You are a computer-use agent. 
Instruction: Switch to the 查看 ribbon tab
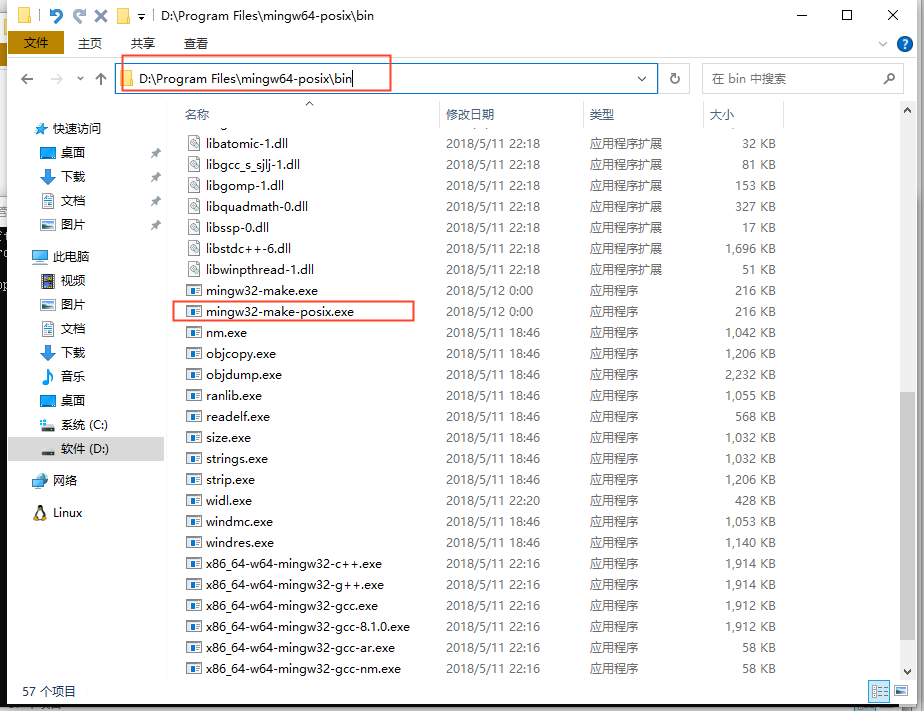pos(196,44)
